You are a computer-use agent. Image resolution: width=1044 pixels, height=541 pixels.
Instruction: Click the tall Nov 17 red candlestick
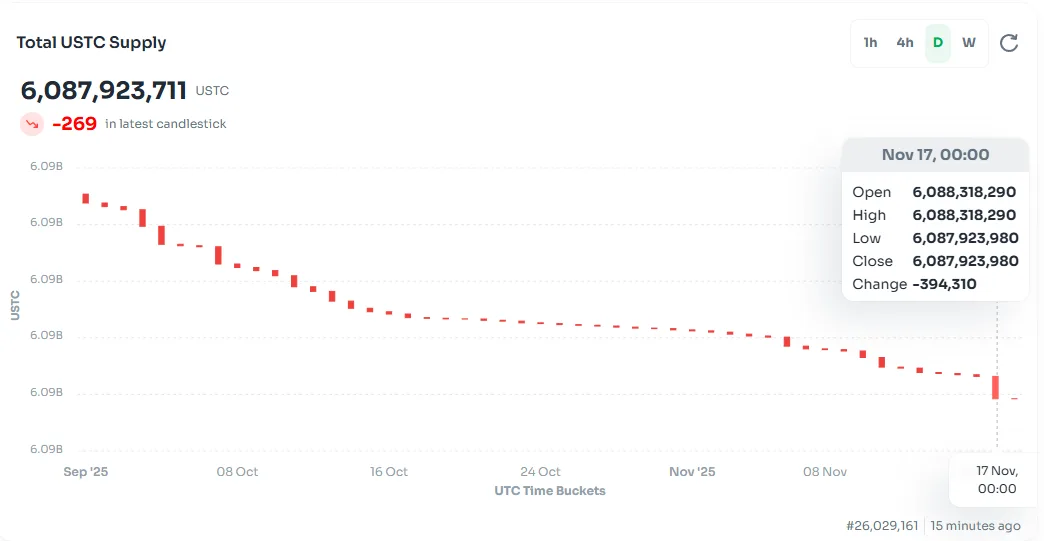coord(995,387)
